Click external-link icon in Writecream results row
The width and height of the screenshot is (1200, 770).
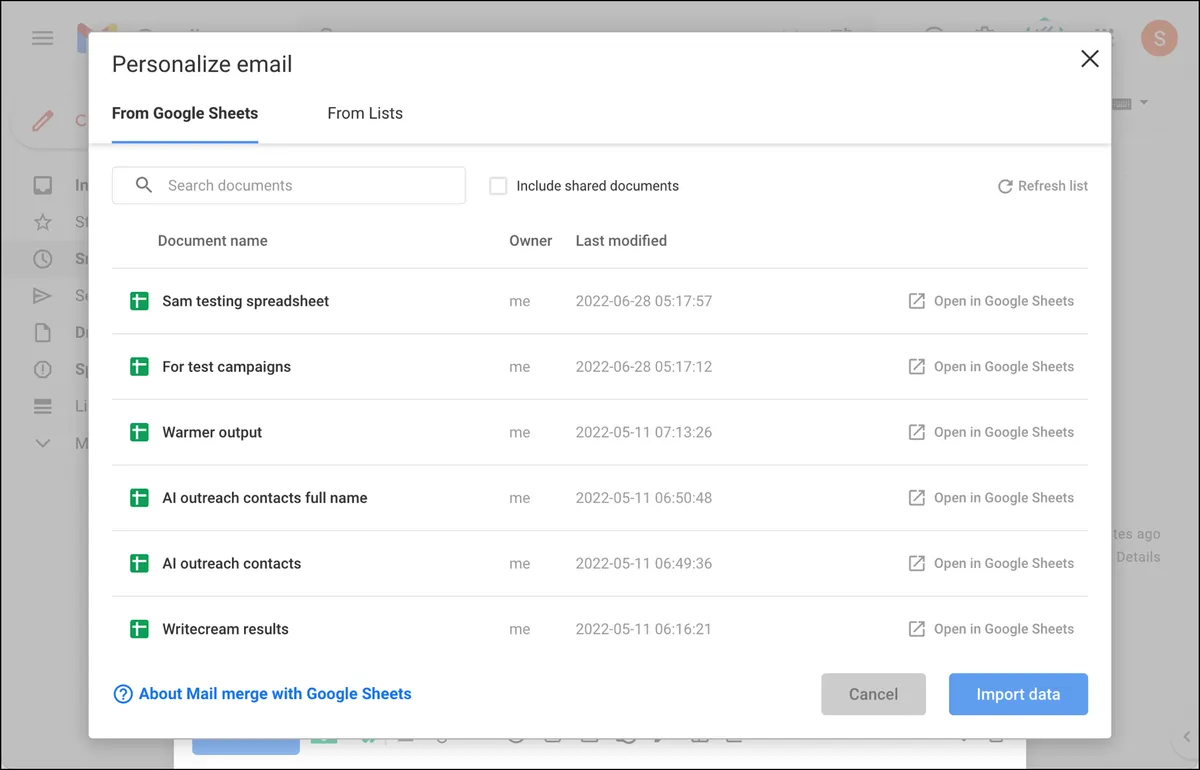pyautogui.click(x=916, y=629)
